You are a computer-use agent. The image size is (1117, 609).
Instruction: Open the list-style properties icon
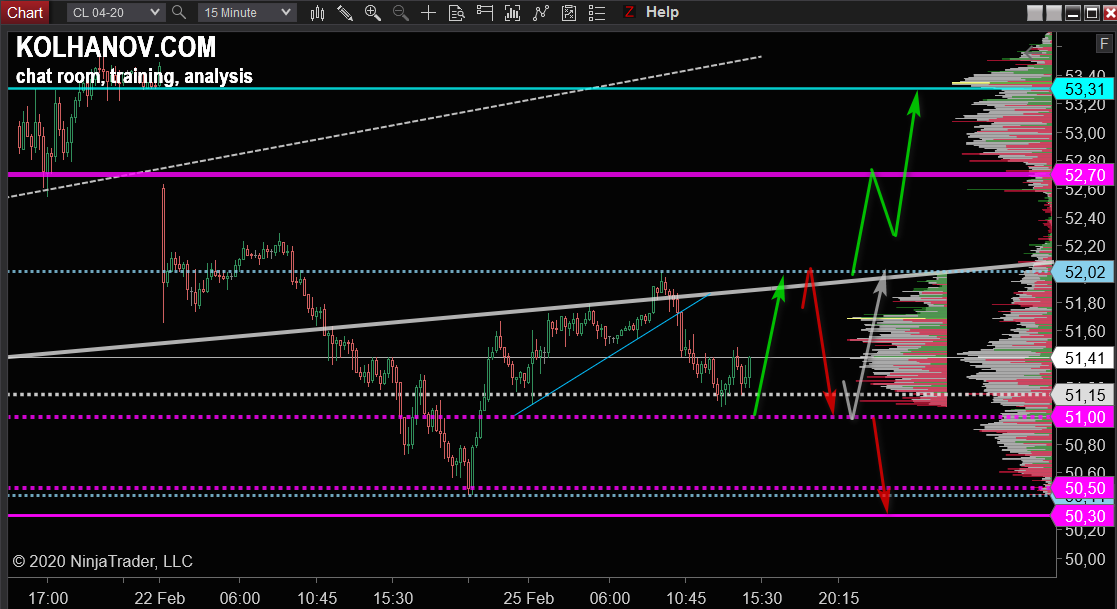pos(597,12)
